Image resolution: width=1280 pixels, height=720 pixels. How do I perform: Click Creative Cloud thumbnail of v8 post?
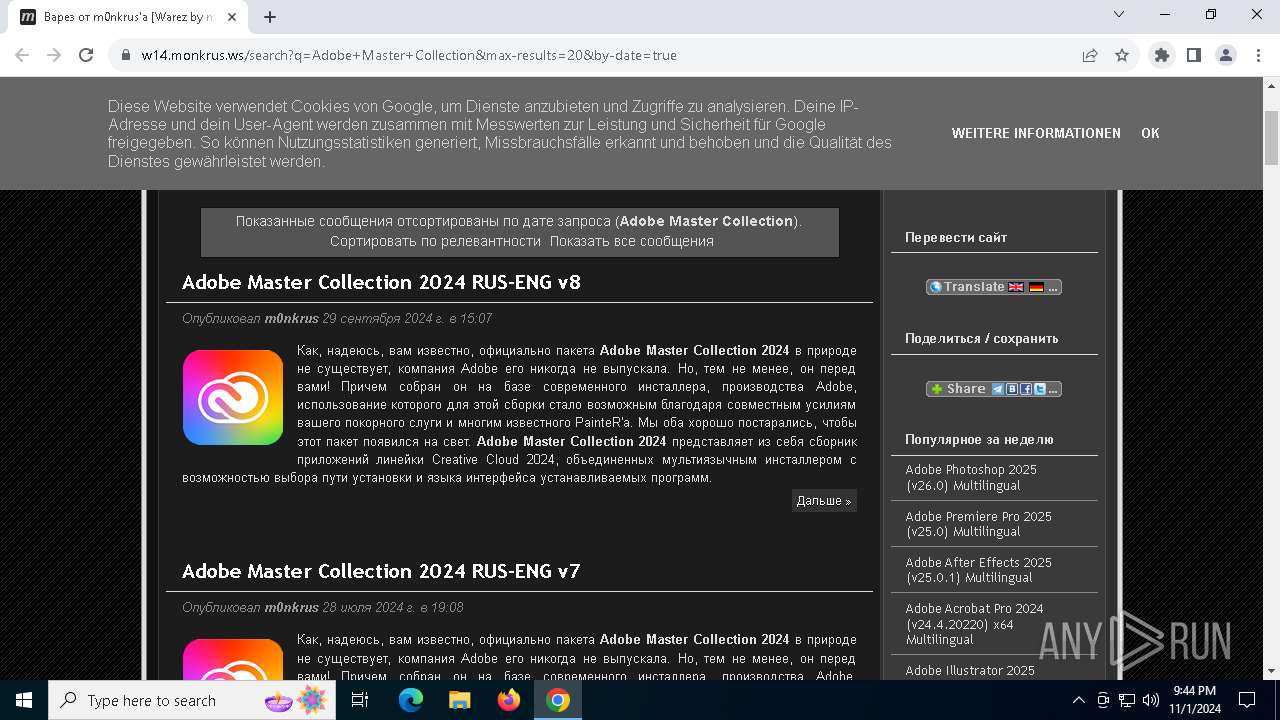pyautogui.click(x=233, y=397)
